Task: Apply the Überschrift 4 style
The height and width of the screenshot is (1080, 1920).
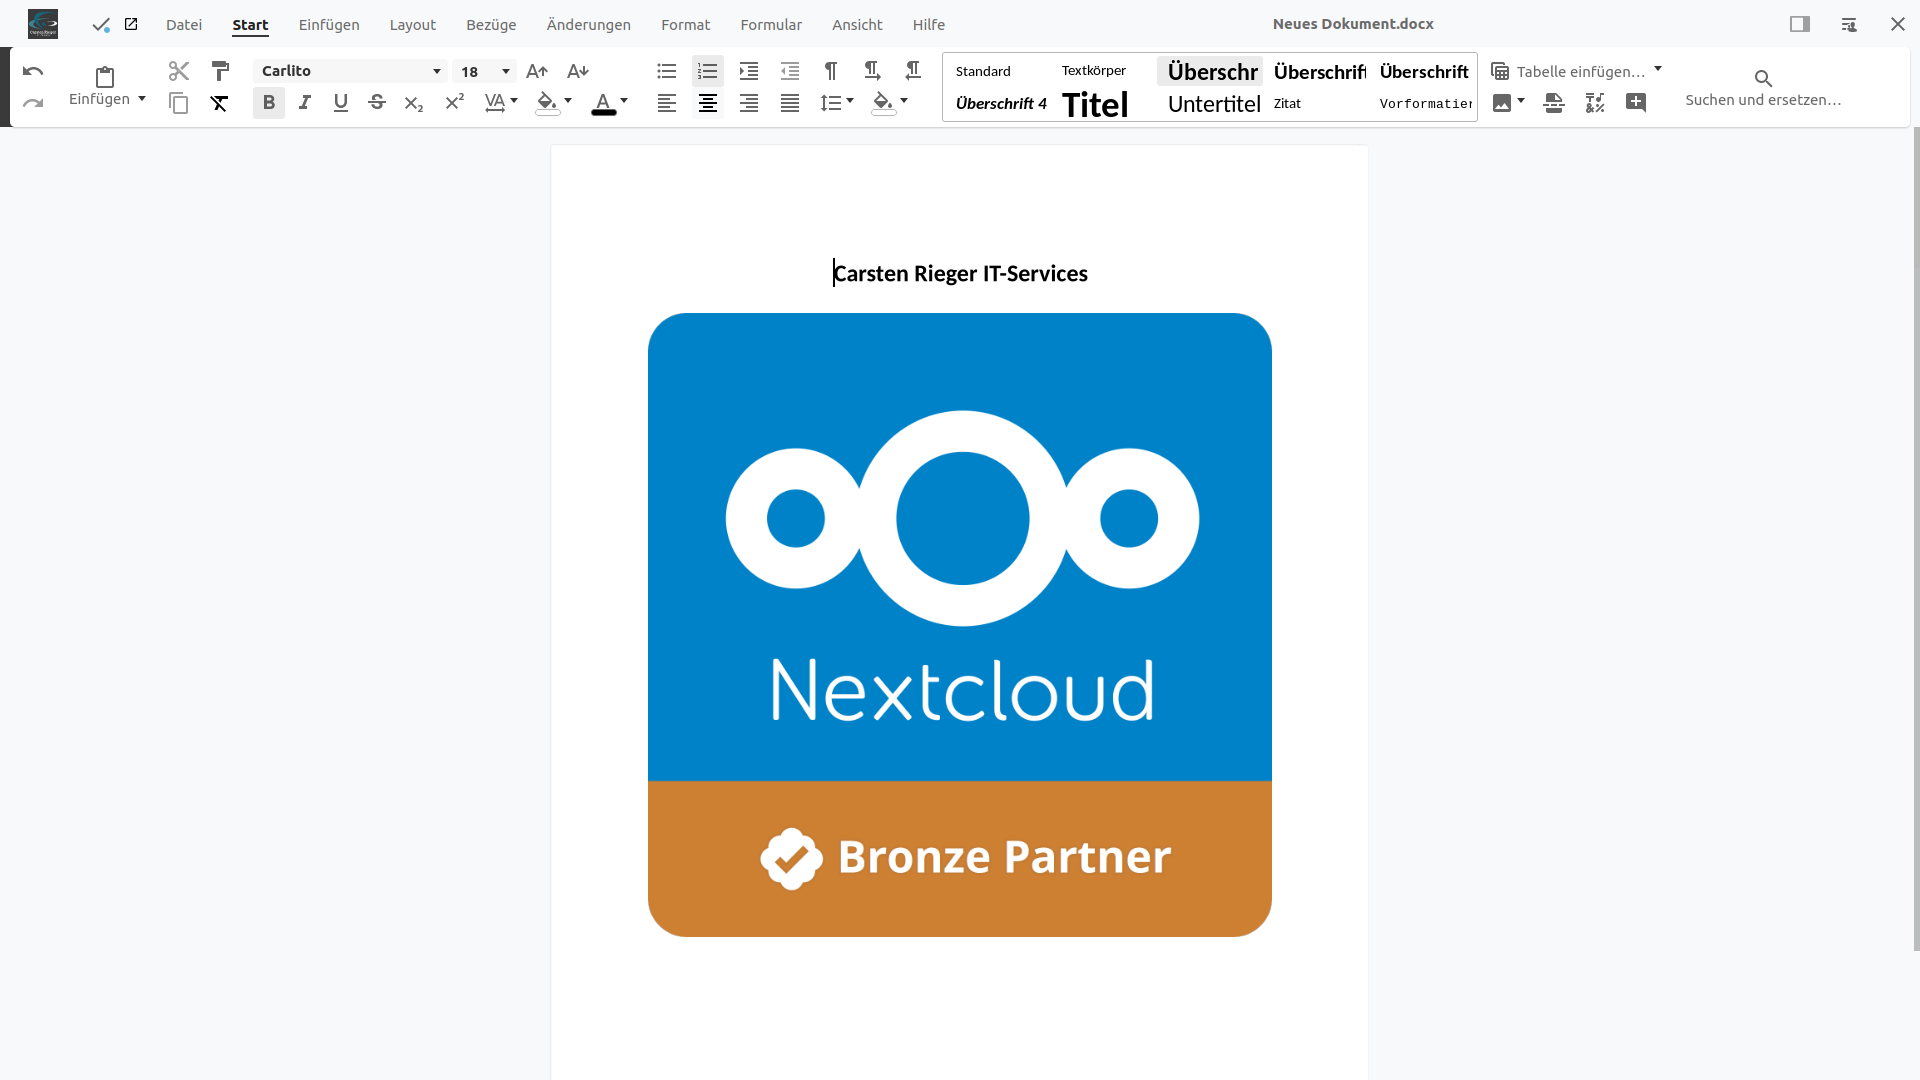Action: [1001, 104]
